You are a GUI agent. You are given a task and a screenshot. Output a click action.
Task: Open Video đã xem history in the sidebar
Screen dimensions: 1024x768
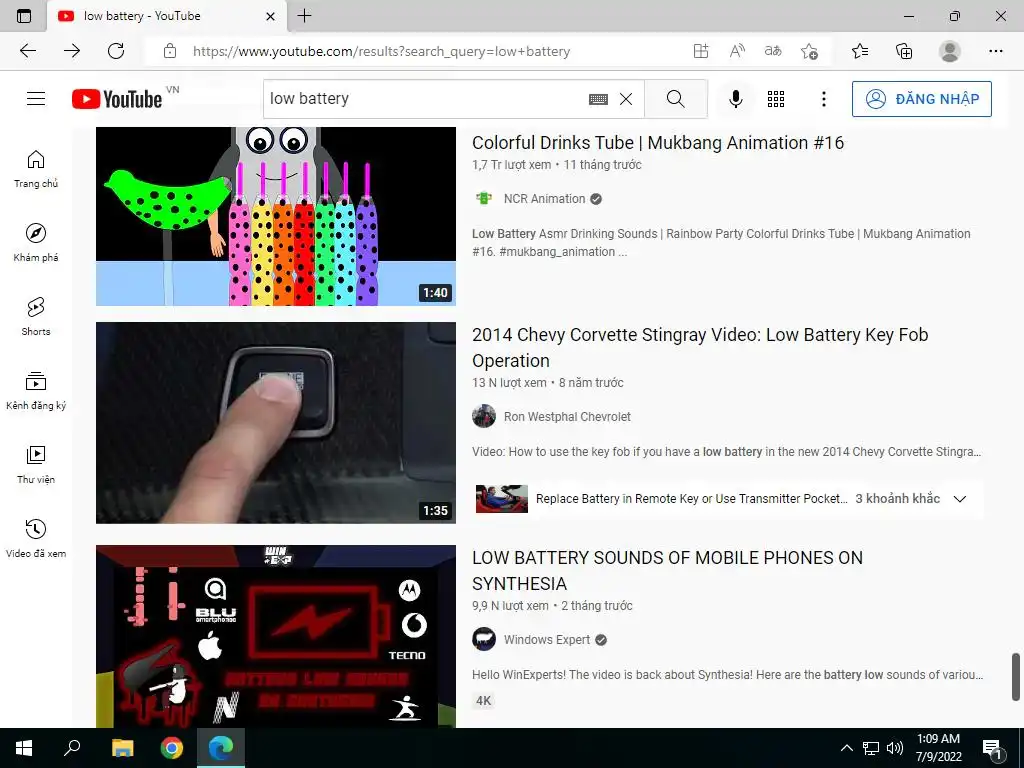click(x=36, y=539)
